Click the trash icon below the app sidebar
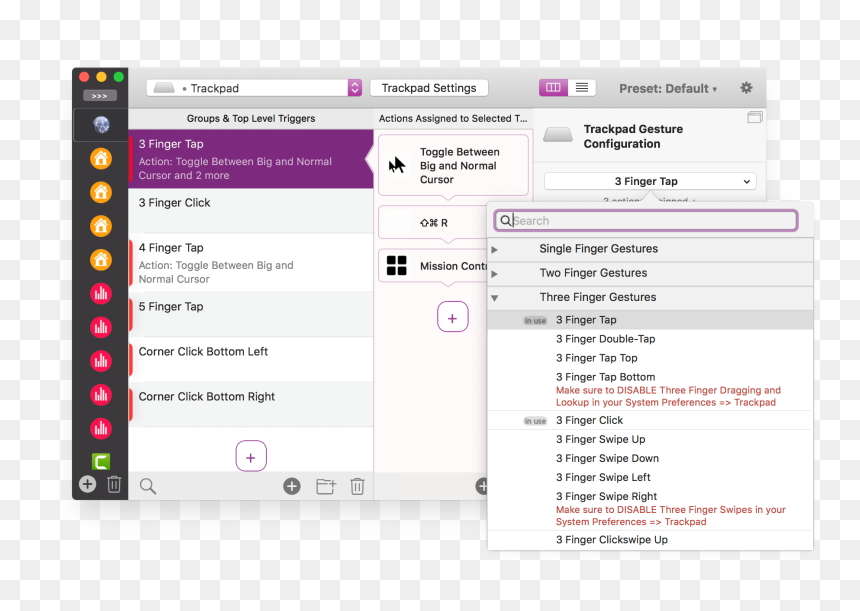860x611 pixels. (x=114, y=484)
